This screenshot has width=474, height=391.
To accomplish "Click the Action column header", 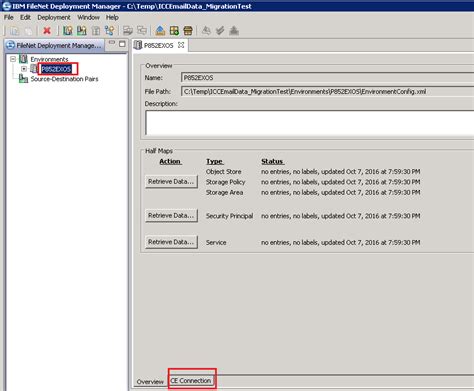I will pyautogui.click(x=170, y=161).
